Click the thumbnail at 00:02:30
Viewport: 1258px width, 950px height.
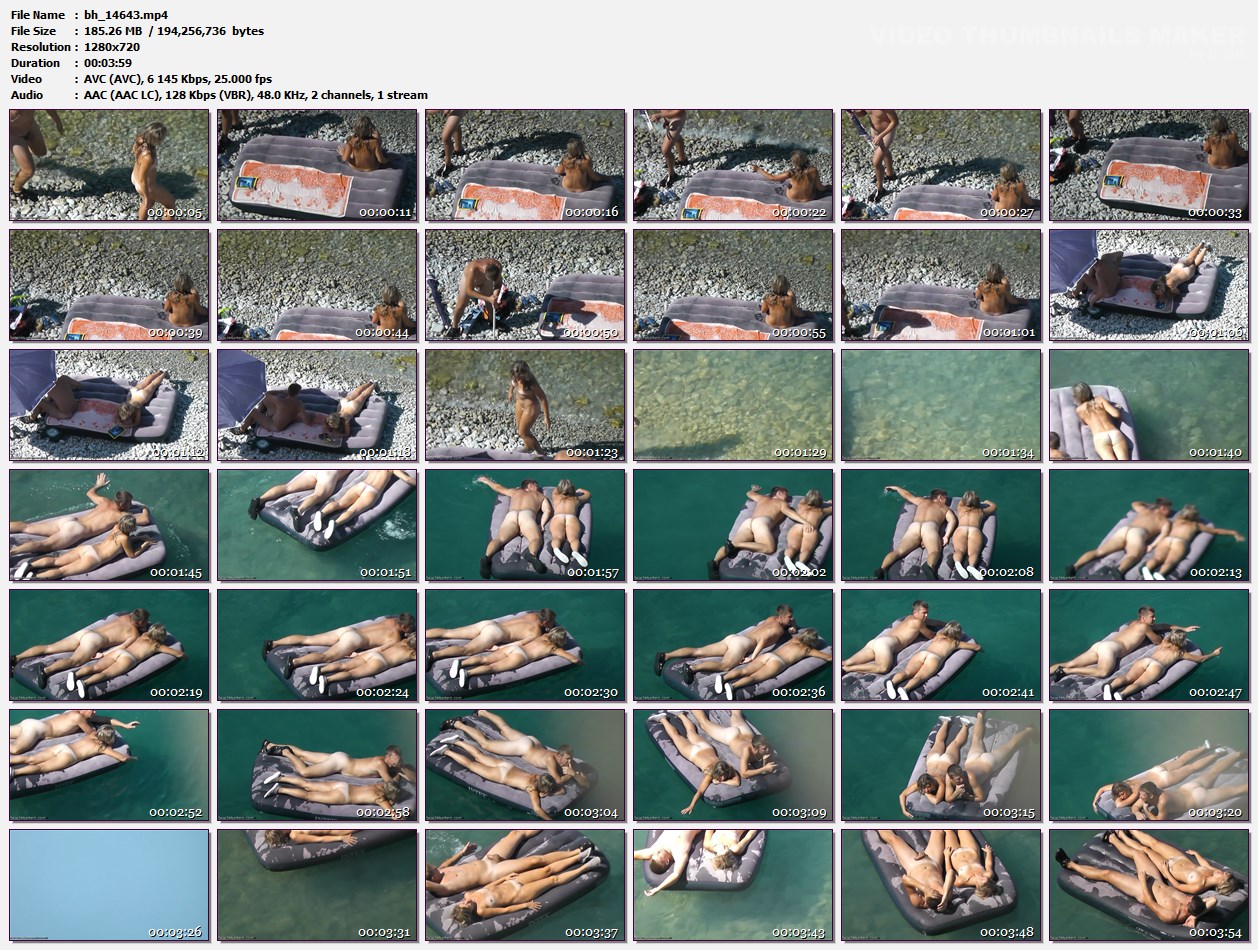pyautogui.click(x=525, y=645)
